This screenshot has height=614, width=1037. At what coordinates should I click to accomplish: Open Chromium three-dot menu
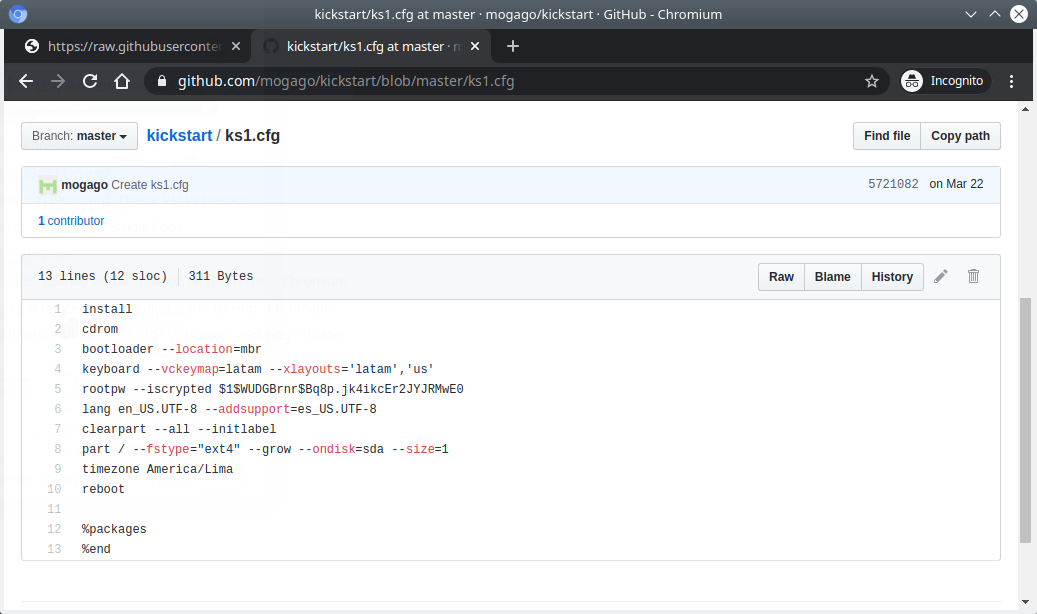[1011, 81]
